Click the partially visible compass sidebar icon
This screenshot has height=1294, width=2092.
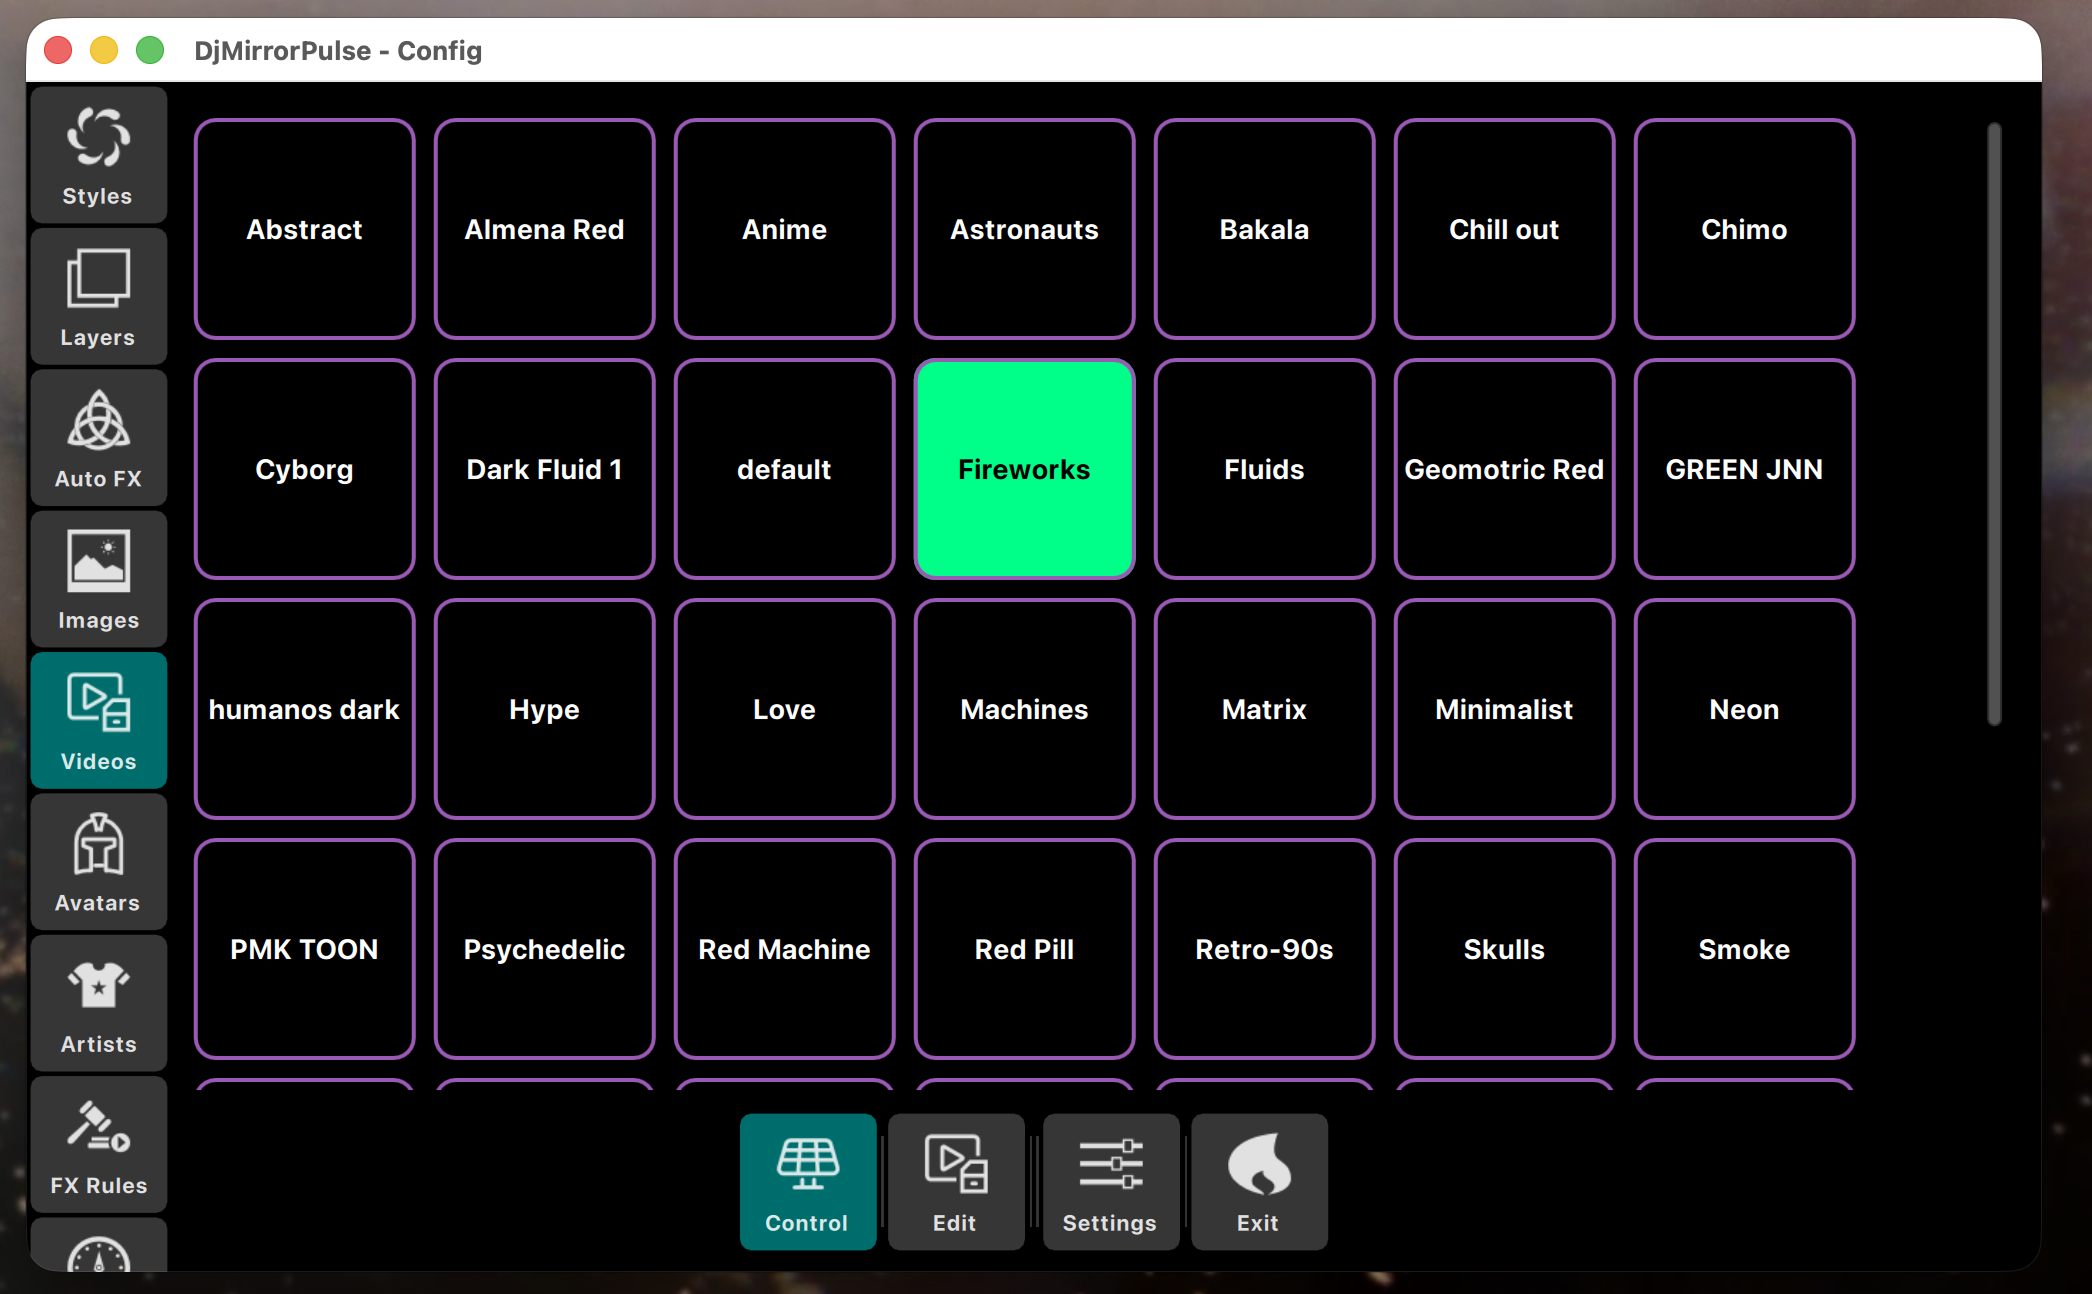tap(98, 1248)
